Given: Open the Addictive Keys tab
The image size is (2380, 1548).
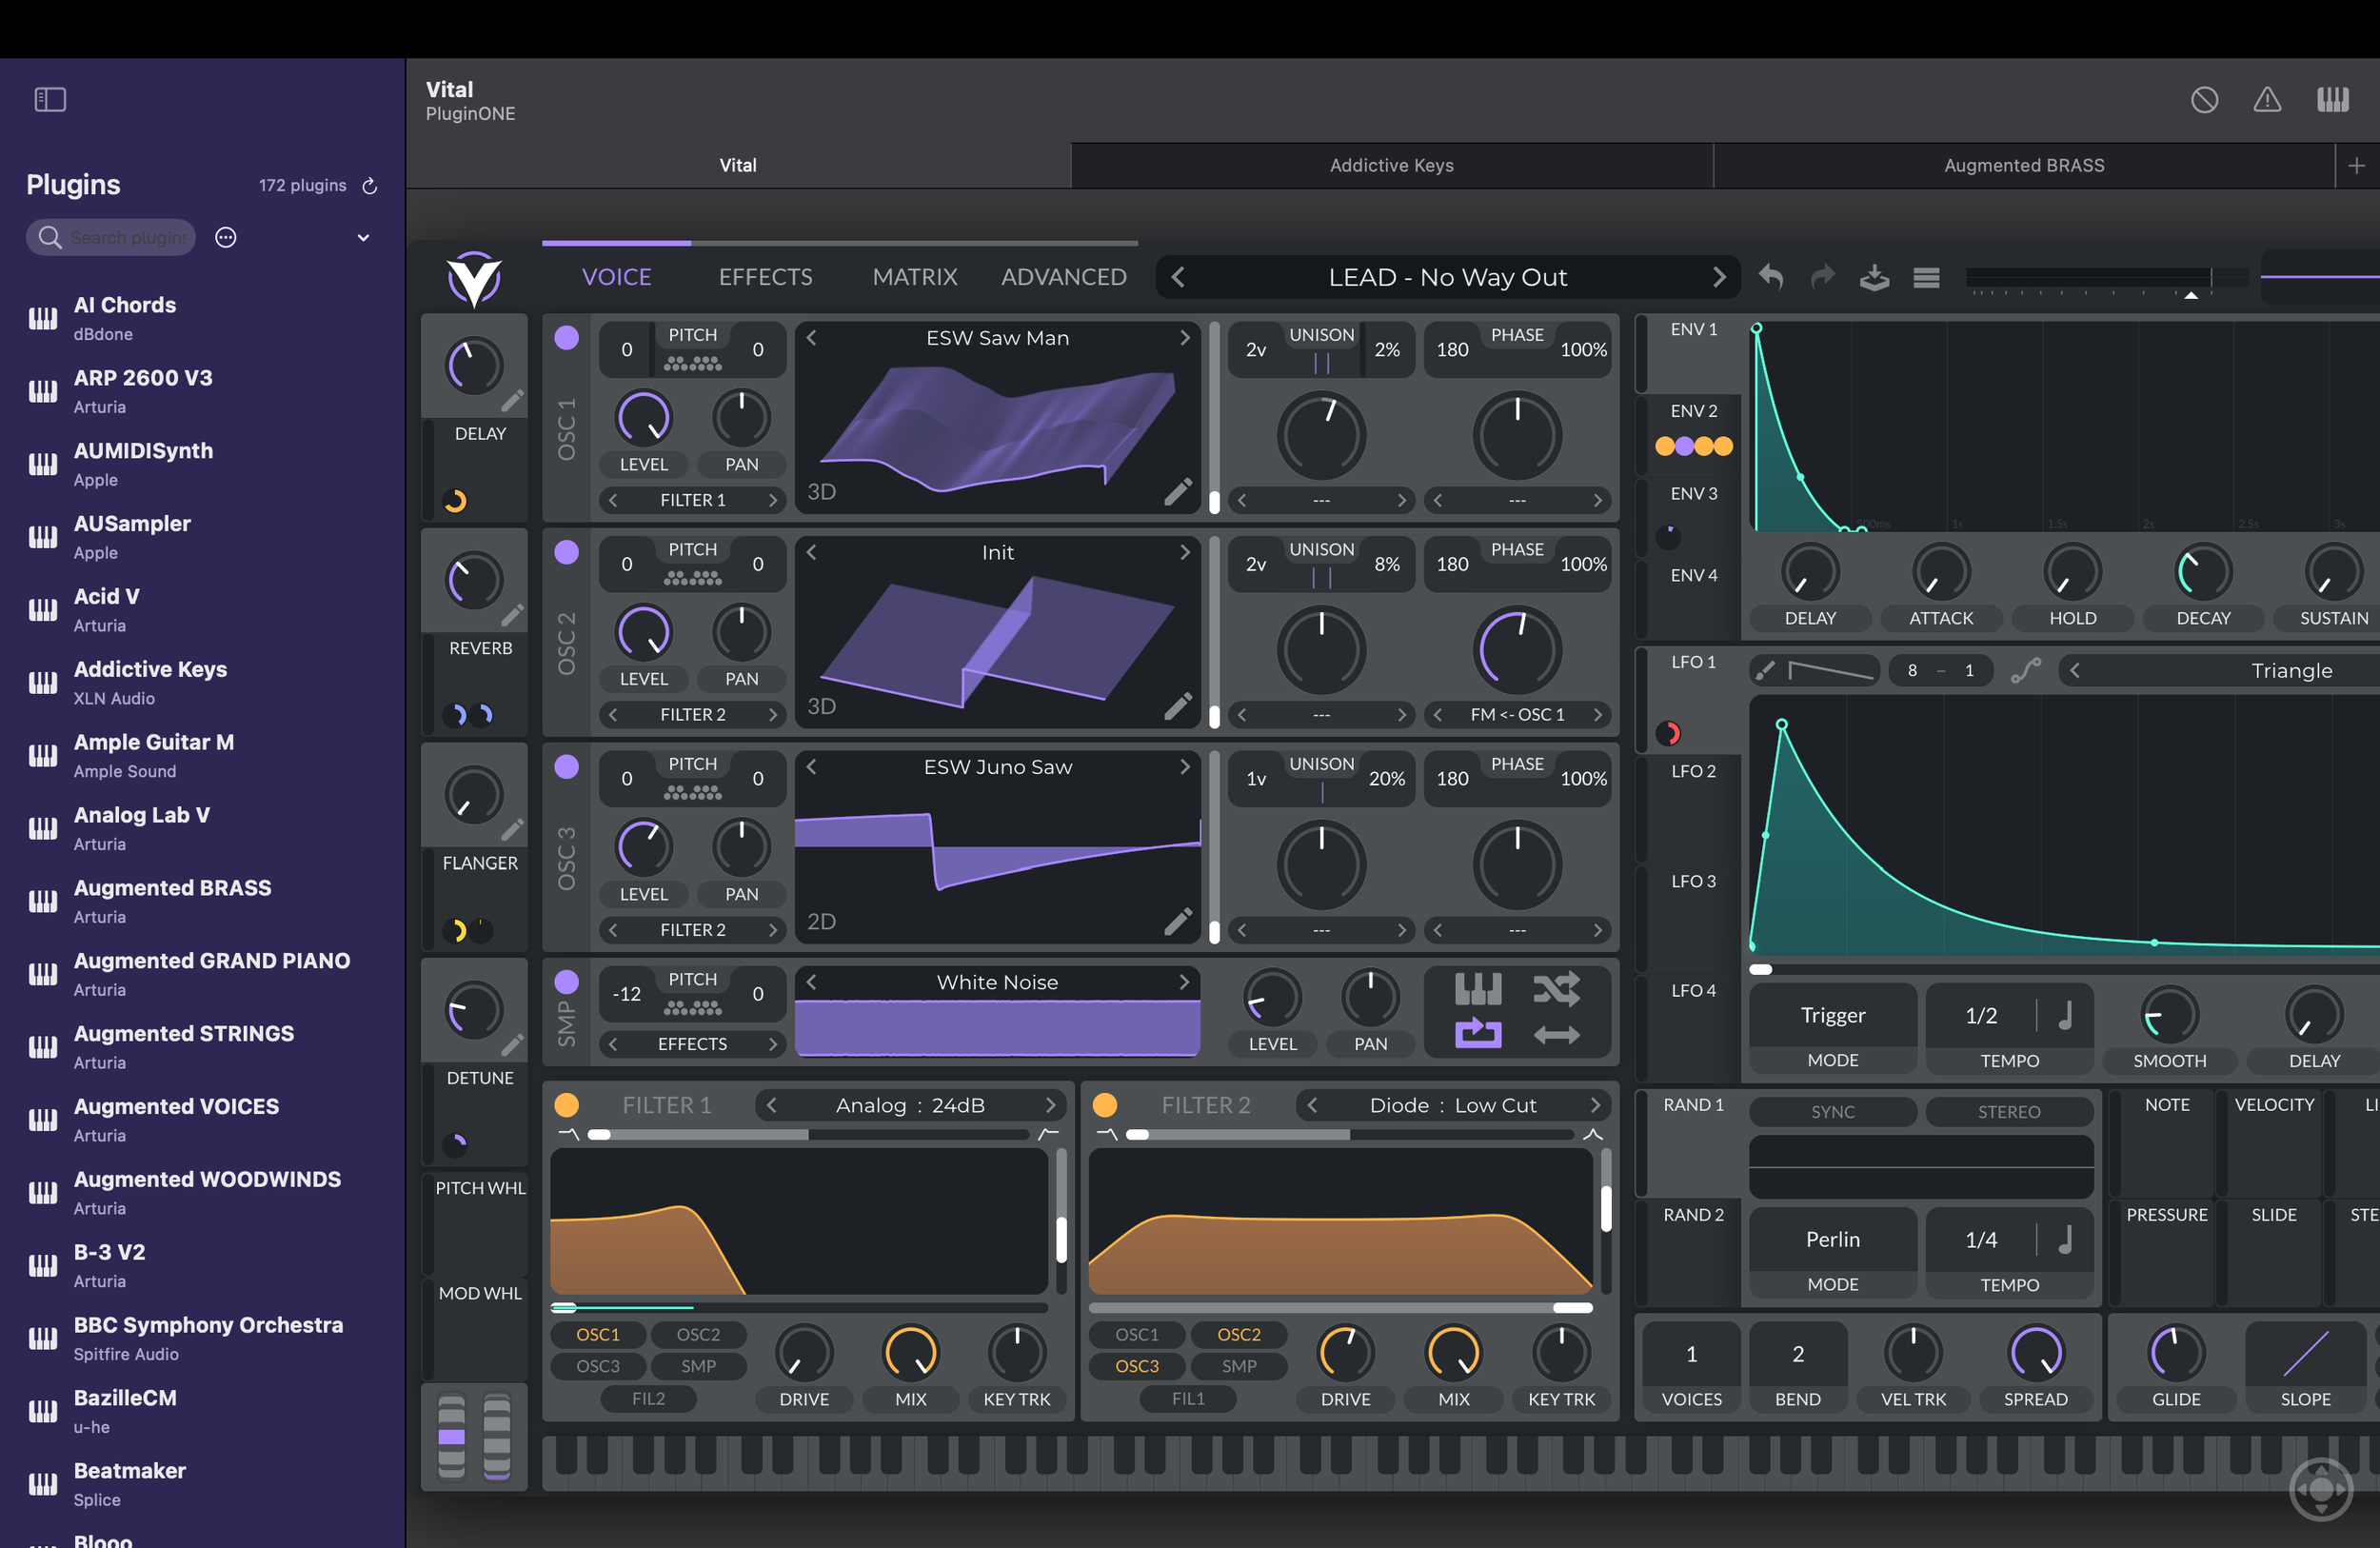Looking at the screenshot, I should coord(1391,165).
